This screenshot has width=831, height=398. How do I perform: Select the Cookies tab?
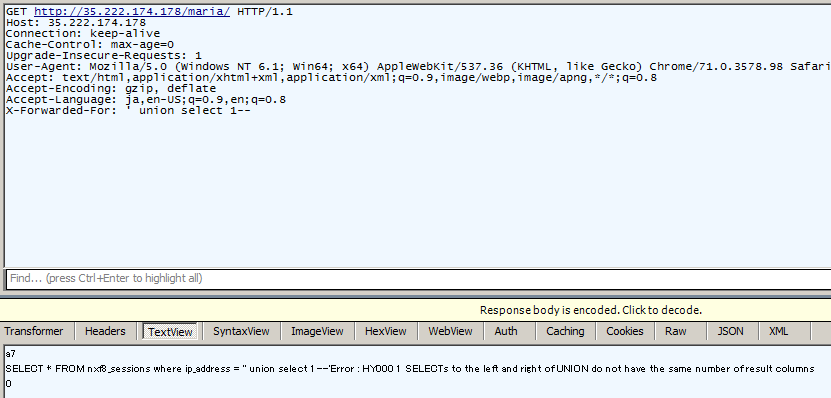(624, 331)
